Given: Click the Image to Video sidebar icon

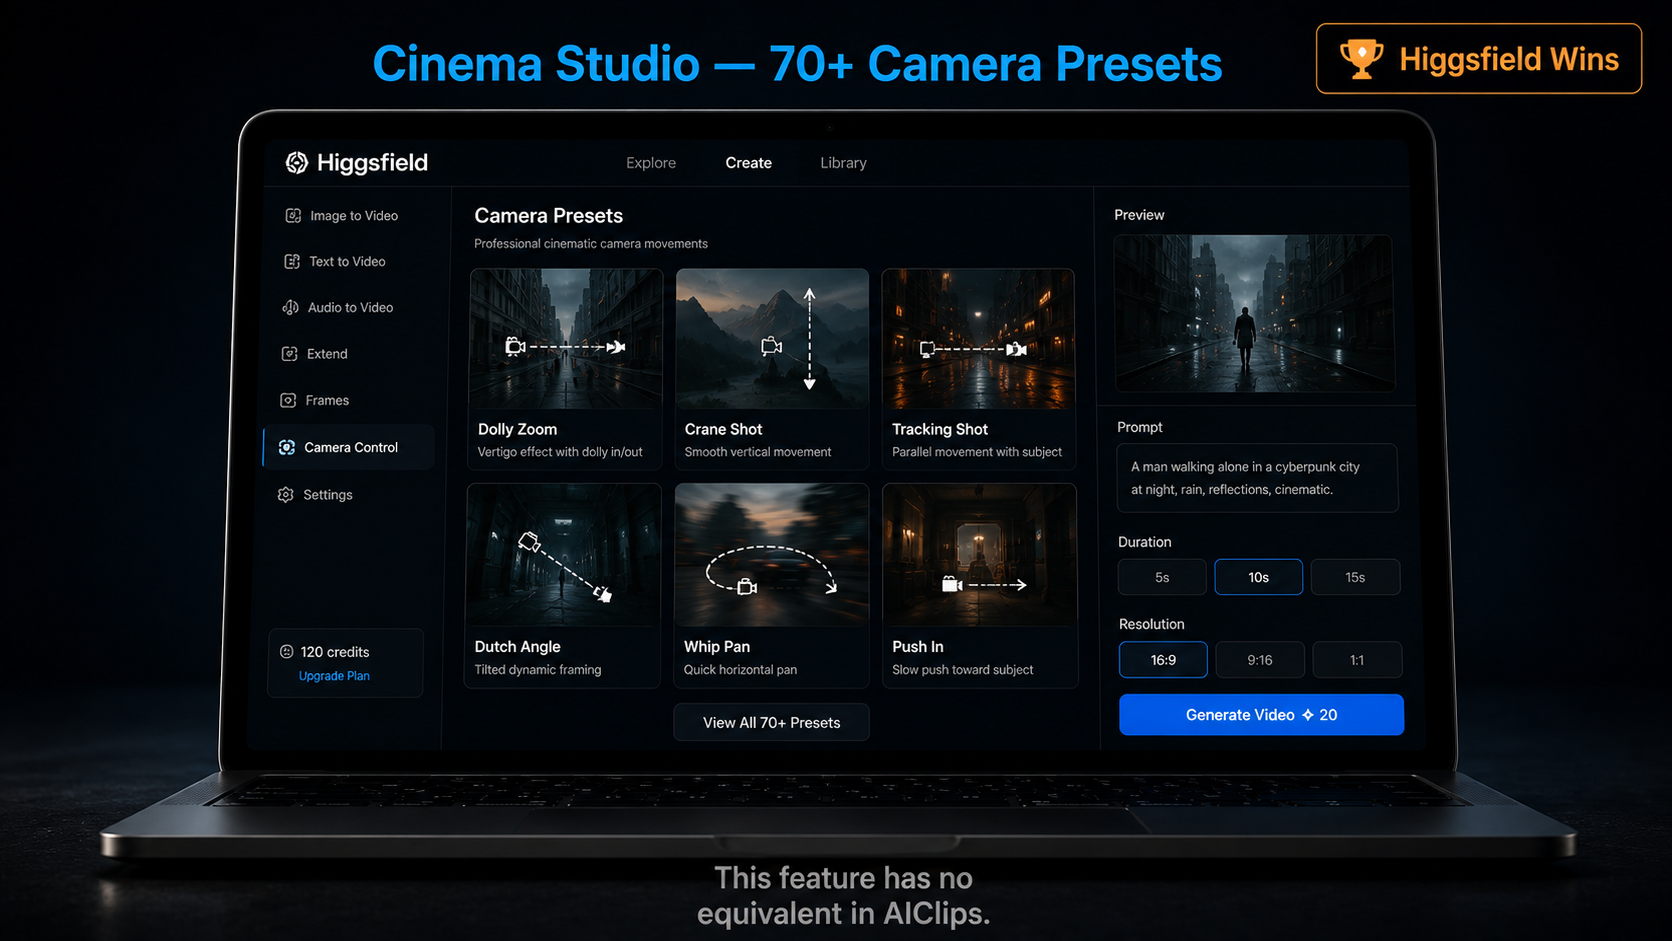Looking at the screenshot, I should coord(293,216).
